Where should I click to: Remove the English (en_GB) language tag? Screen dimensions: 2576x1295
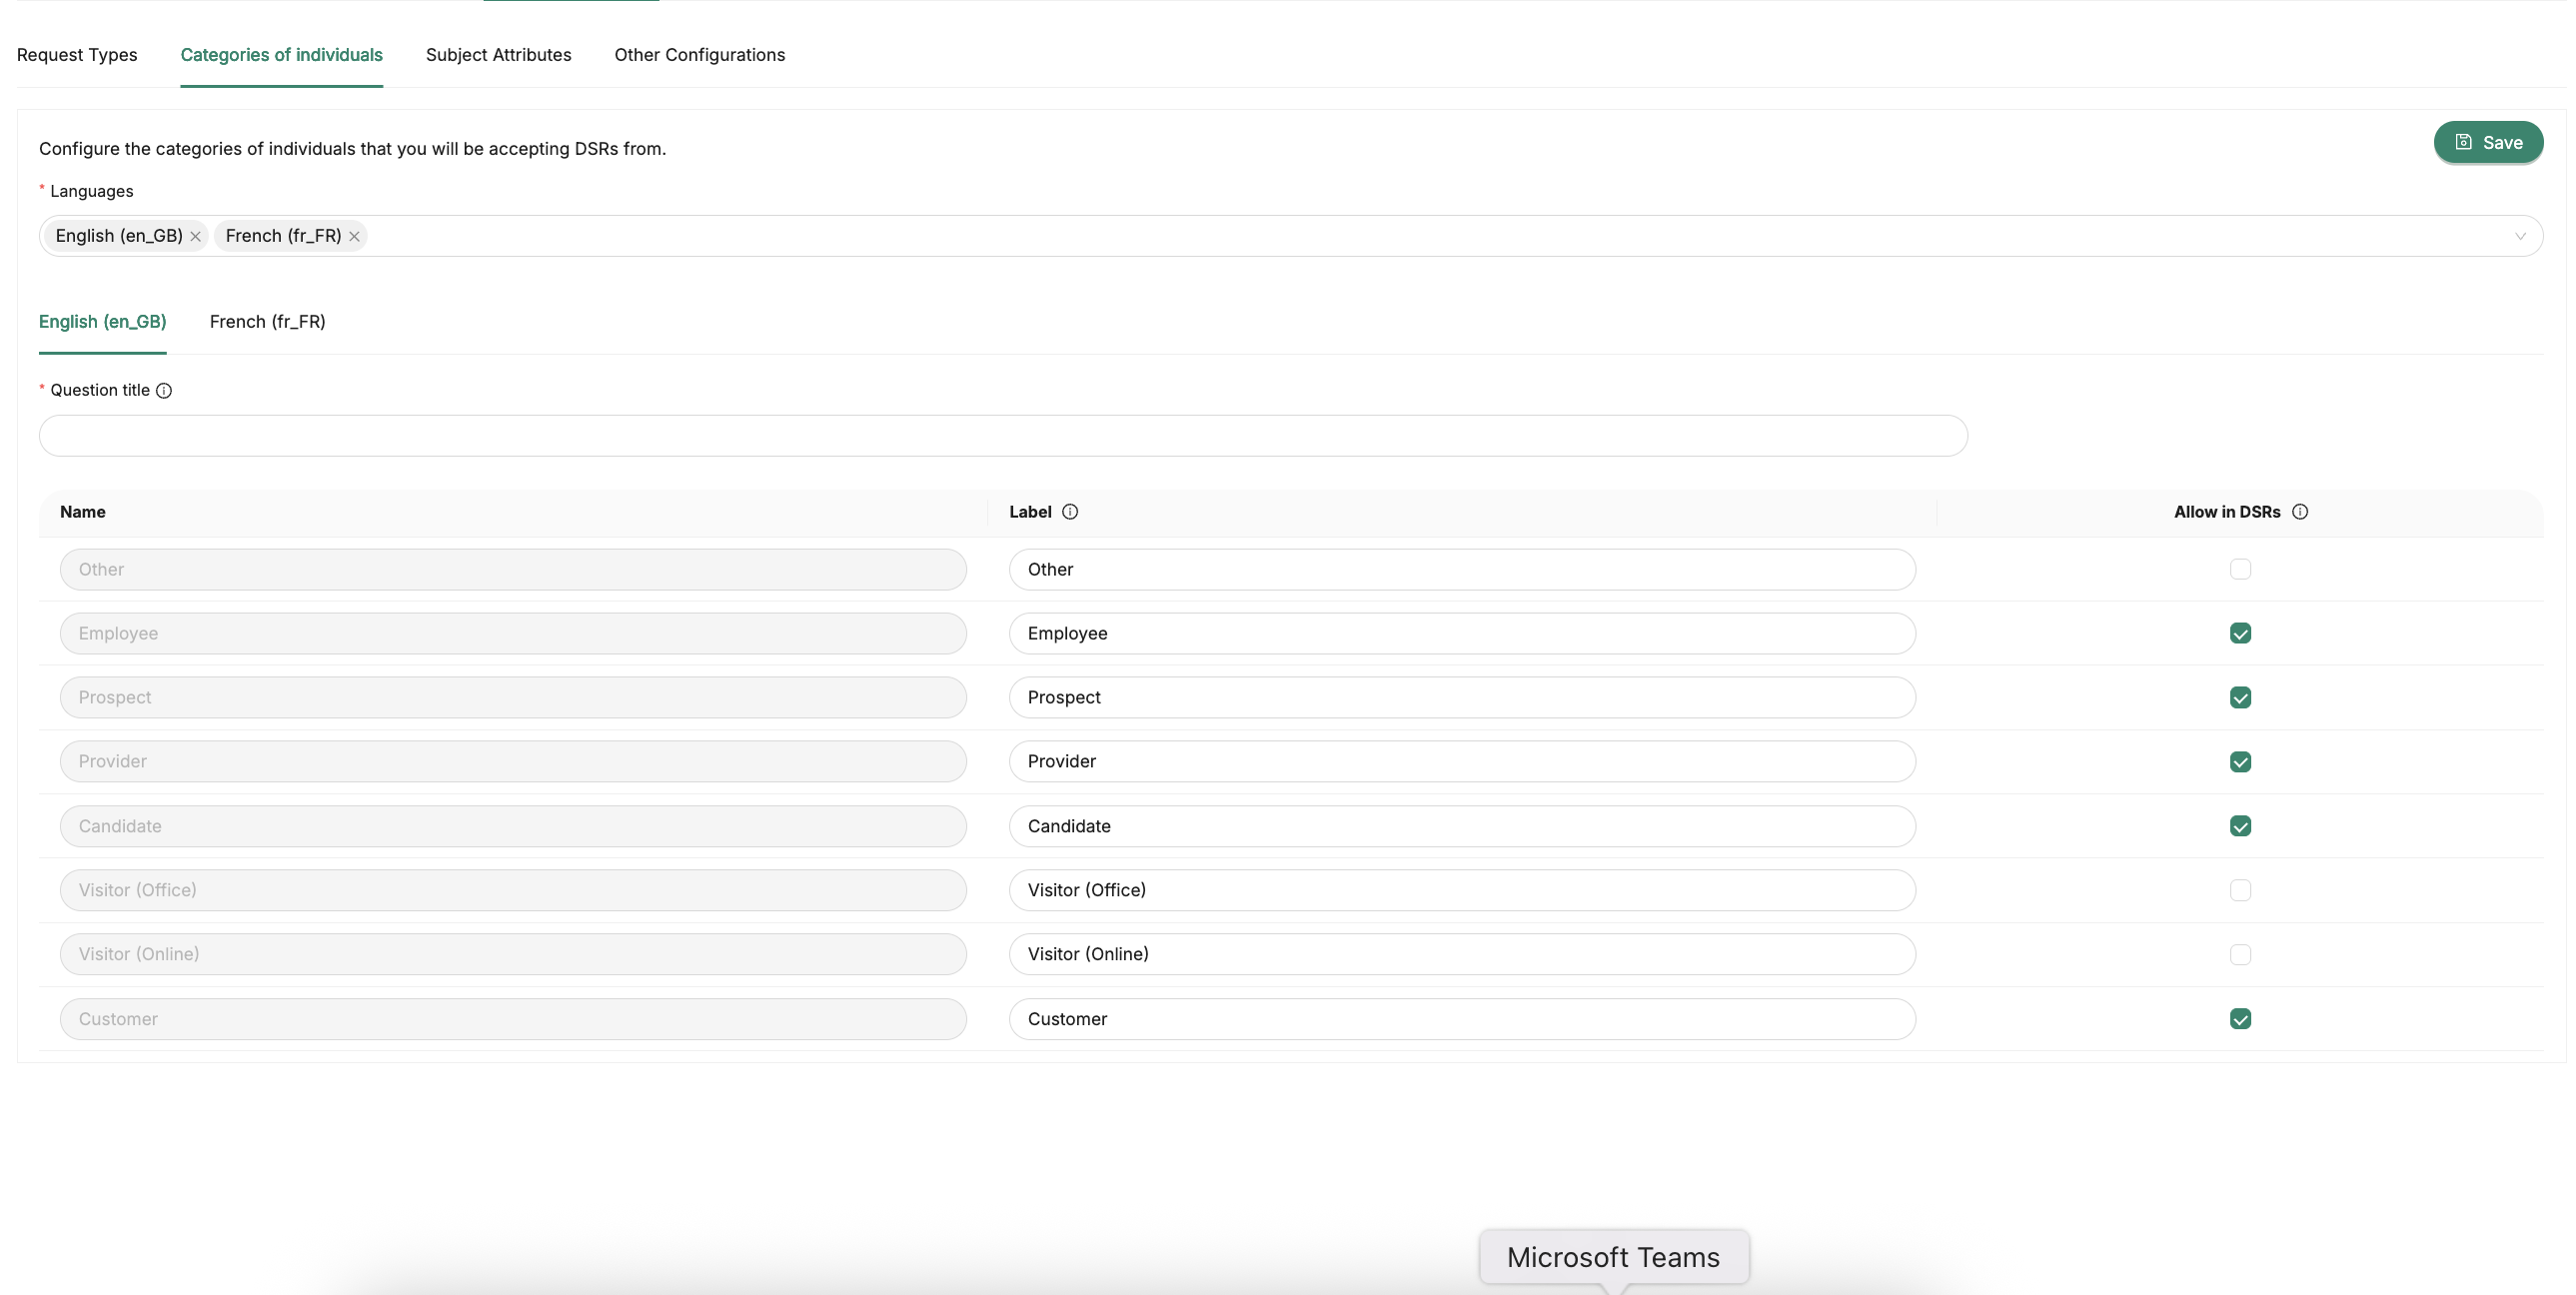196,237
